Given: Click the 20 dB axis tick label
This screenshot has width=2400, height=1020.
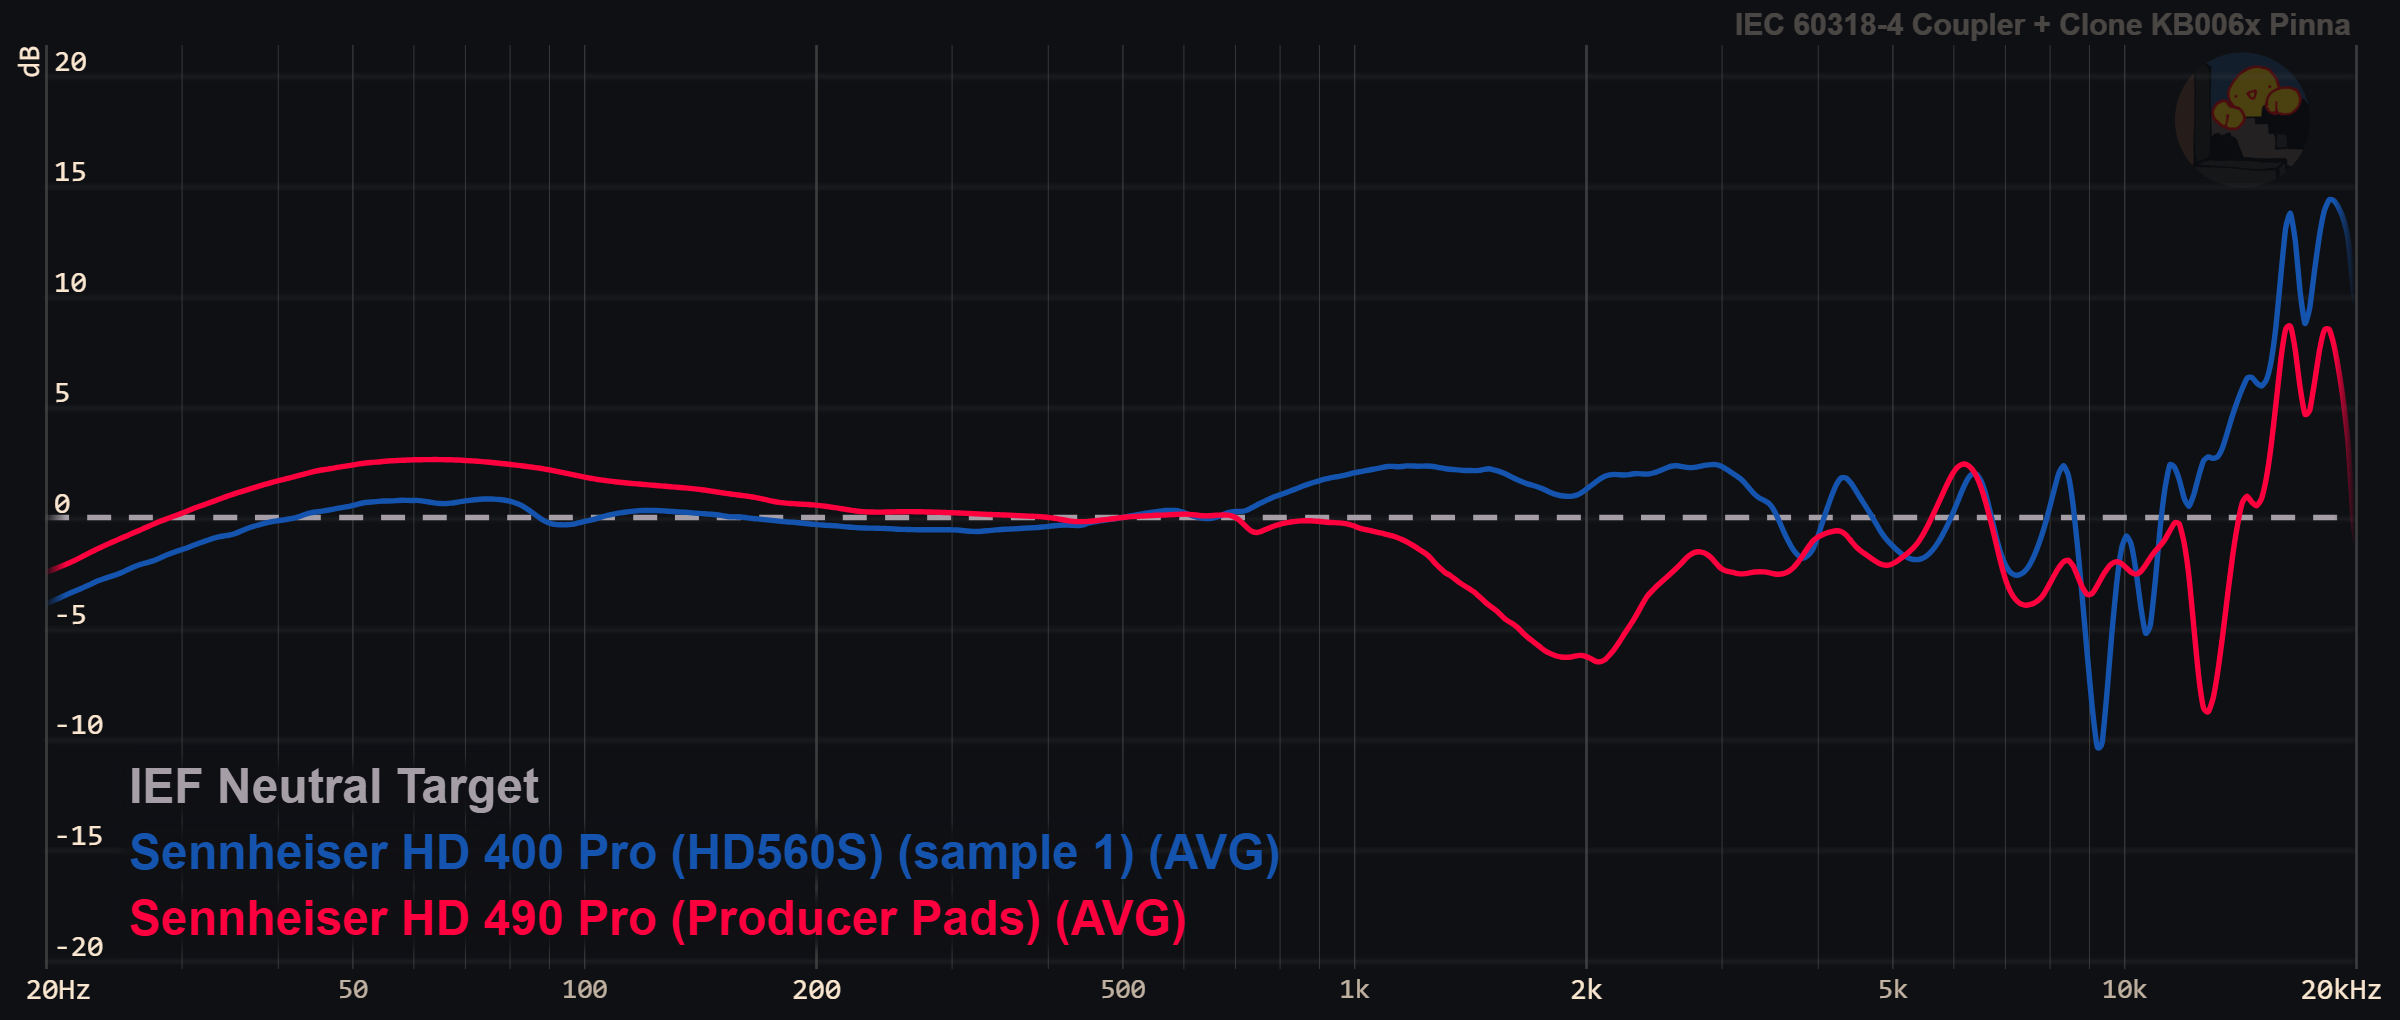Looking at the screenshot, I should (x=71, y=62).
